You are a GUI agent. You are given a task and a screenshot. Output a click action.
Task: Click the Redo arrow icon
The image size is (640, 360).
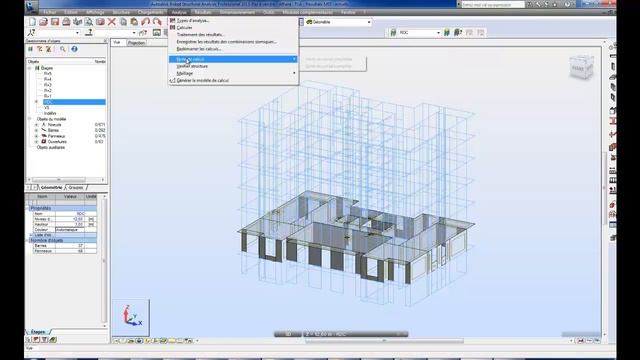[x=157, y=22]
